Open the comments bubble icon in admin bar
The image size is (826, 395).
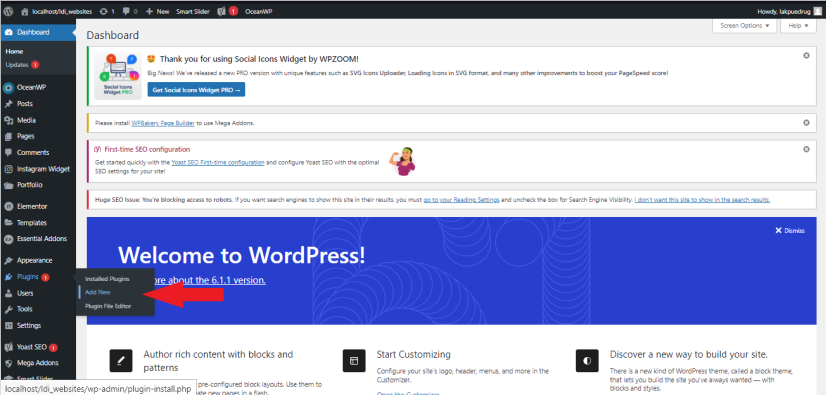click(127, 11)
